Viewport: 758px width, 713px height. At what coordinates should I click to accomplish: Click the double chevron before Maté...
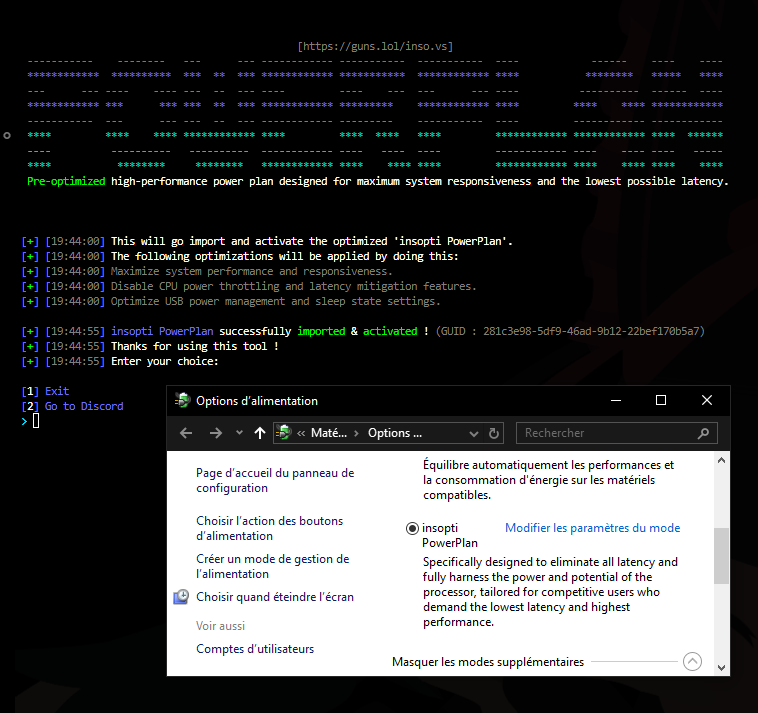tap(301, 433)
